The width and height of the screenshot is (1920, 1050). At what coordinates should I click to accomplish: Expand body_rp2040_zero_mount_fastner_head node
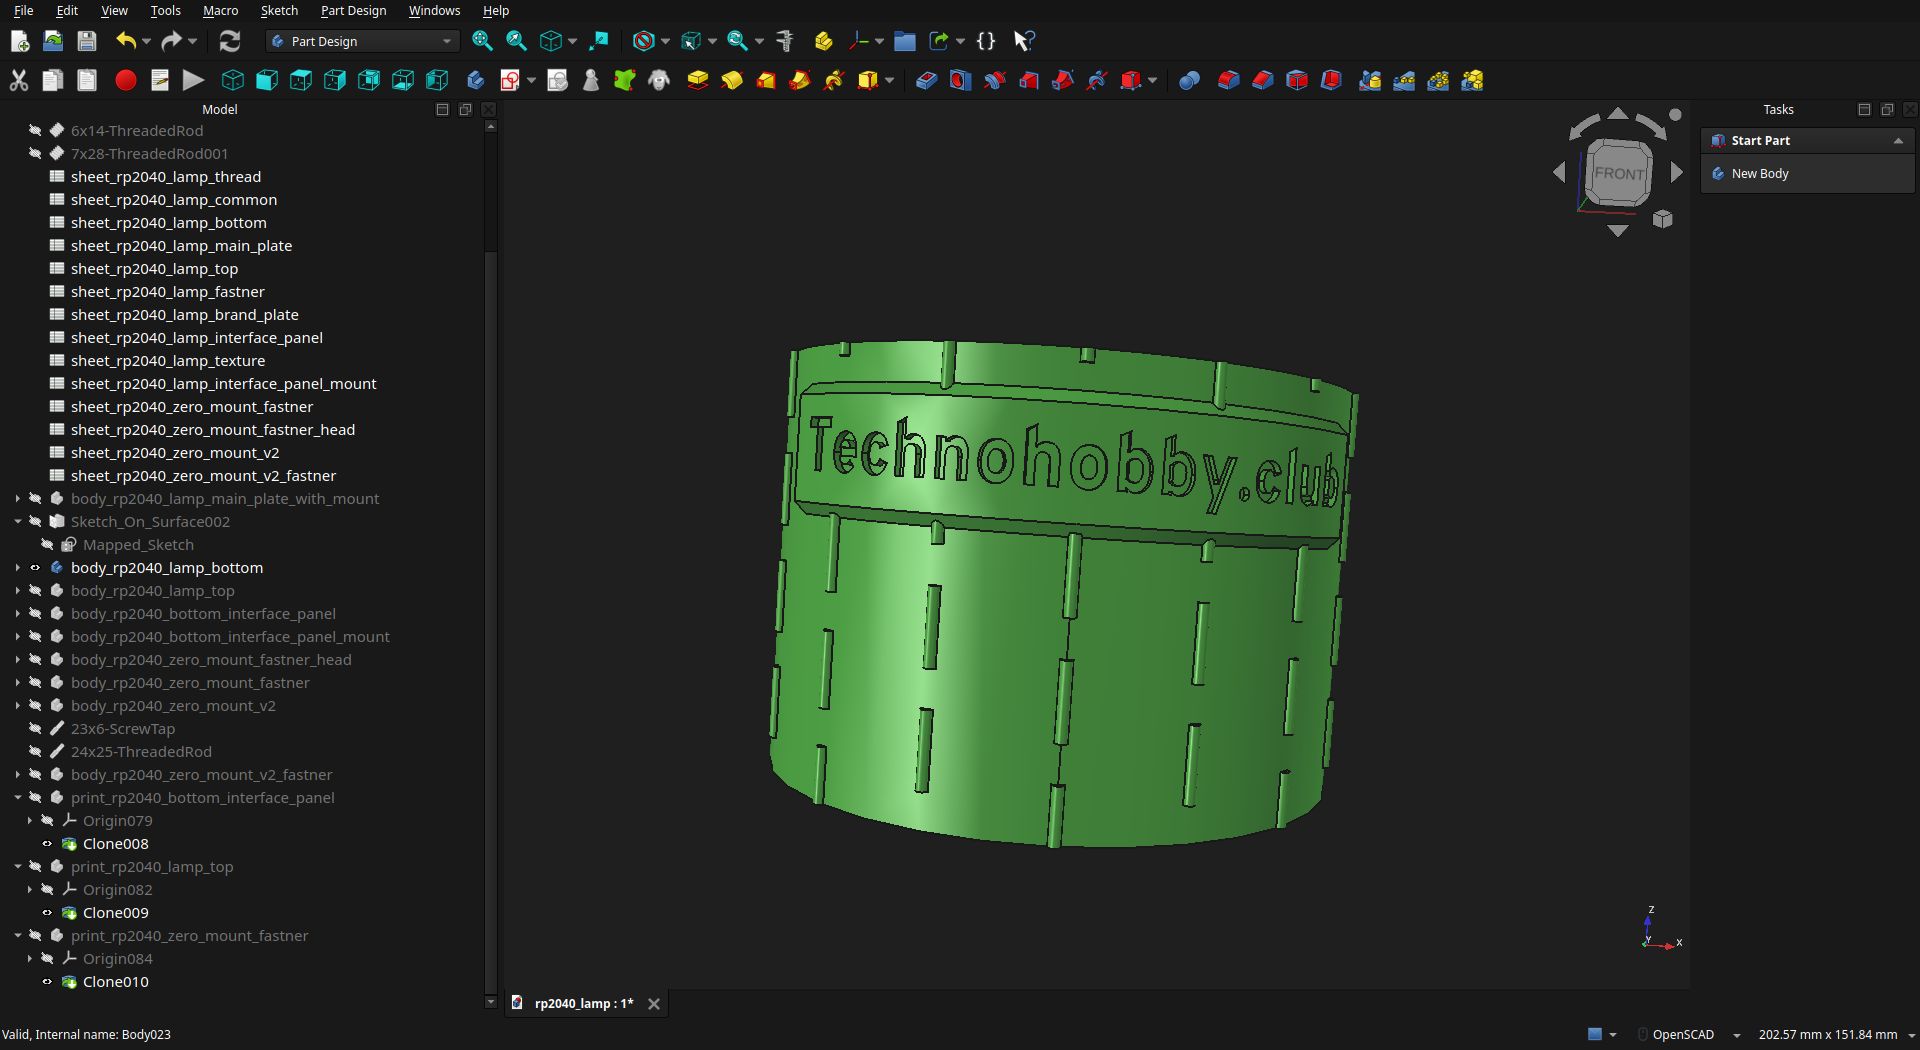tap(17, 660)
